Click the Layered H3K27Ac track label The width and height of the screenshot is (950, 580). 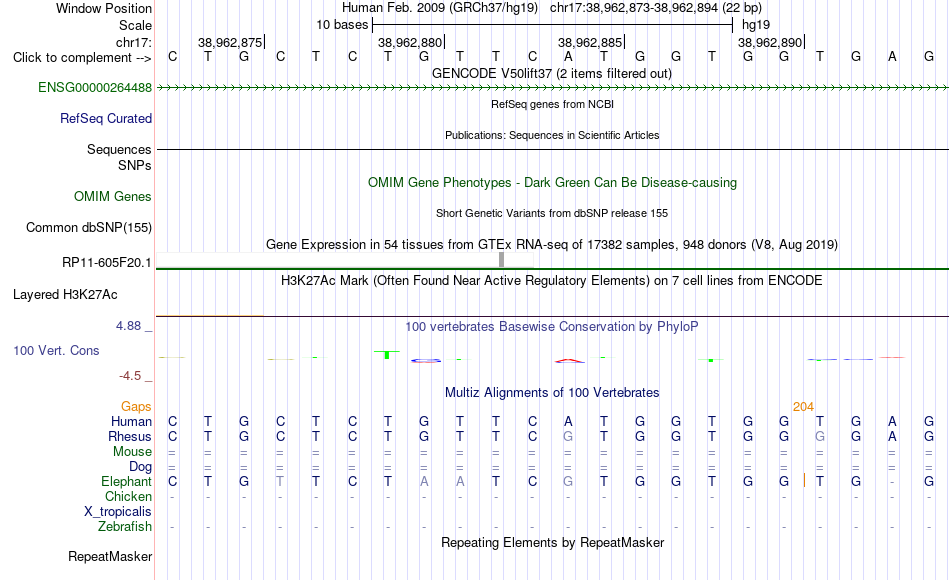65,295
